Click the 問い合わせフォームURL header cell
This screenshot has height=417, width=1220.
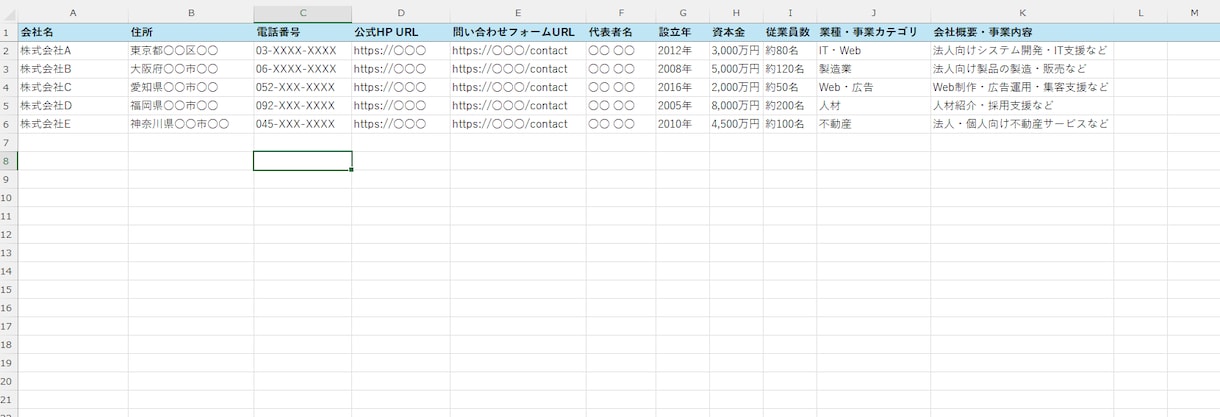518,32
